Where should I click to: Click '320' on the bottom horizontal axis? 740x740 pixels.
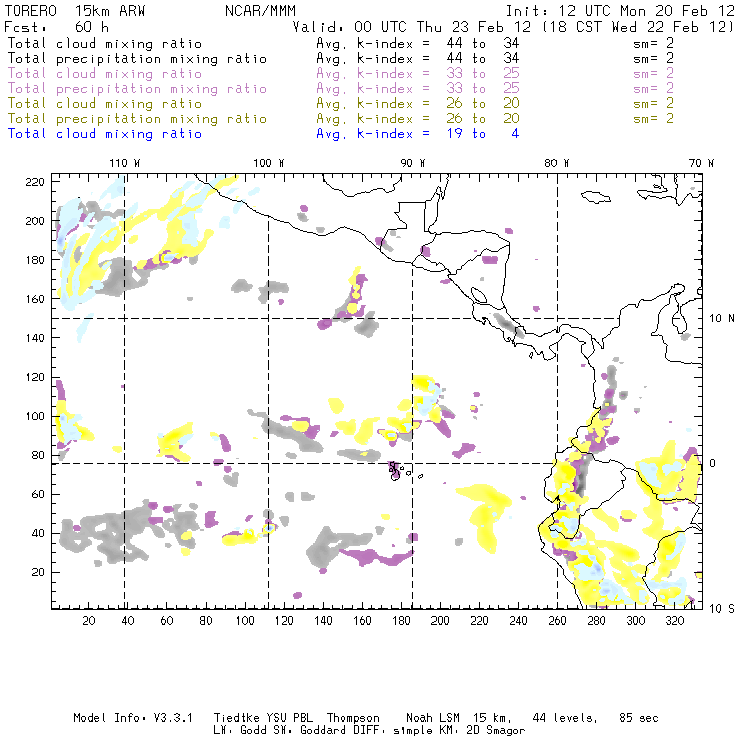click(675, 621)
